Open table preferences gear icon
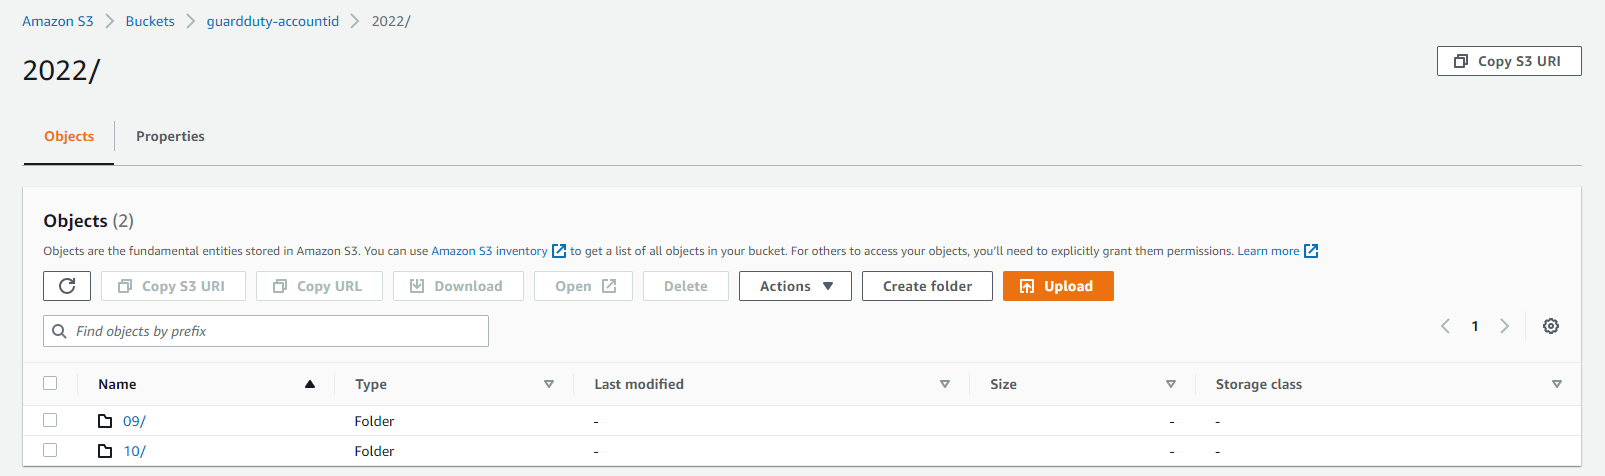Image resolution: width=1605 pixels, height=476 pixels. pos(1550,326)
